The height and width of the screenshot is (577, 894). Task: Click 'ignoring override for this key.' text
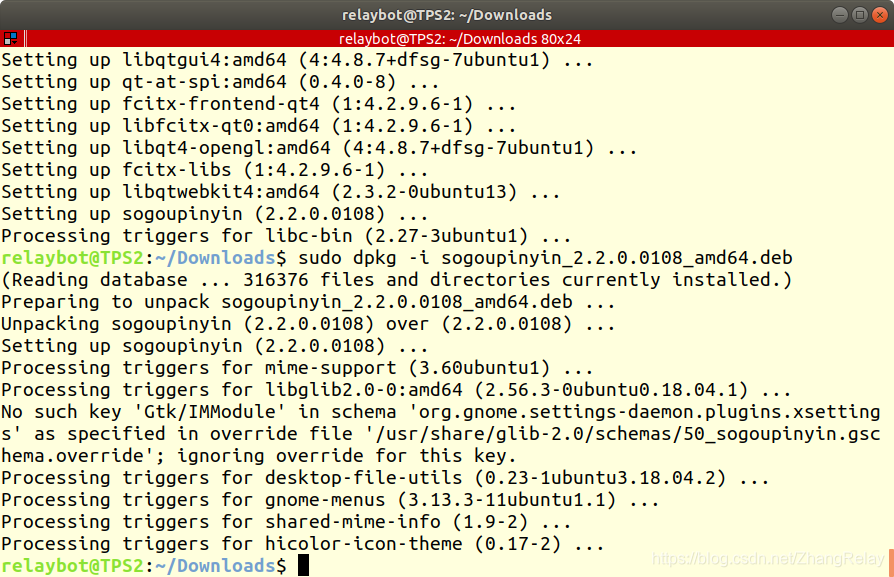347,456
